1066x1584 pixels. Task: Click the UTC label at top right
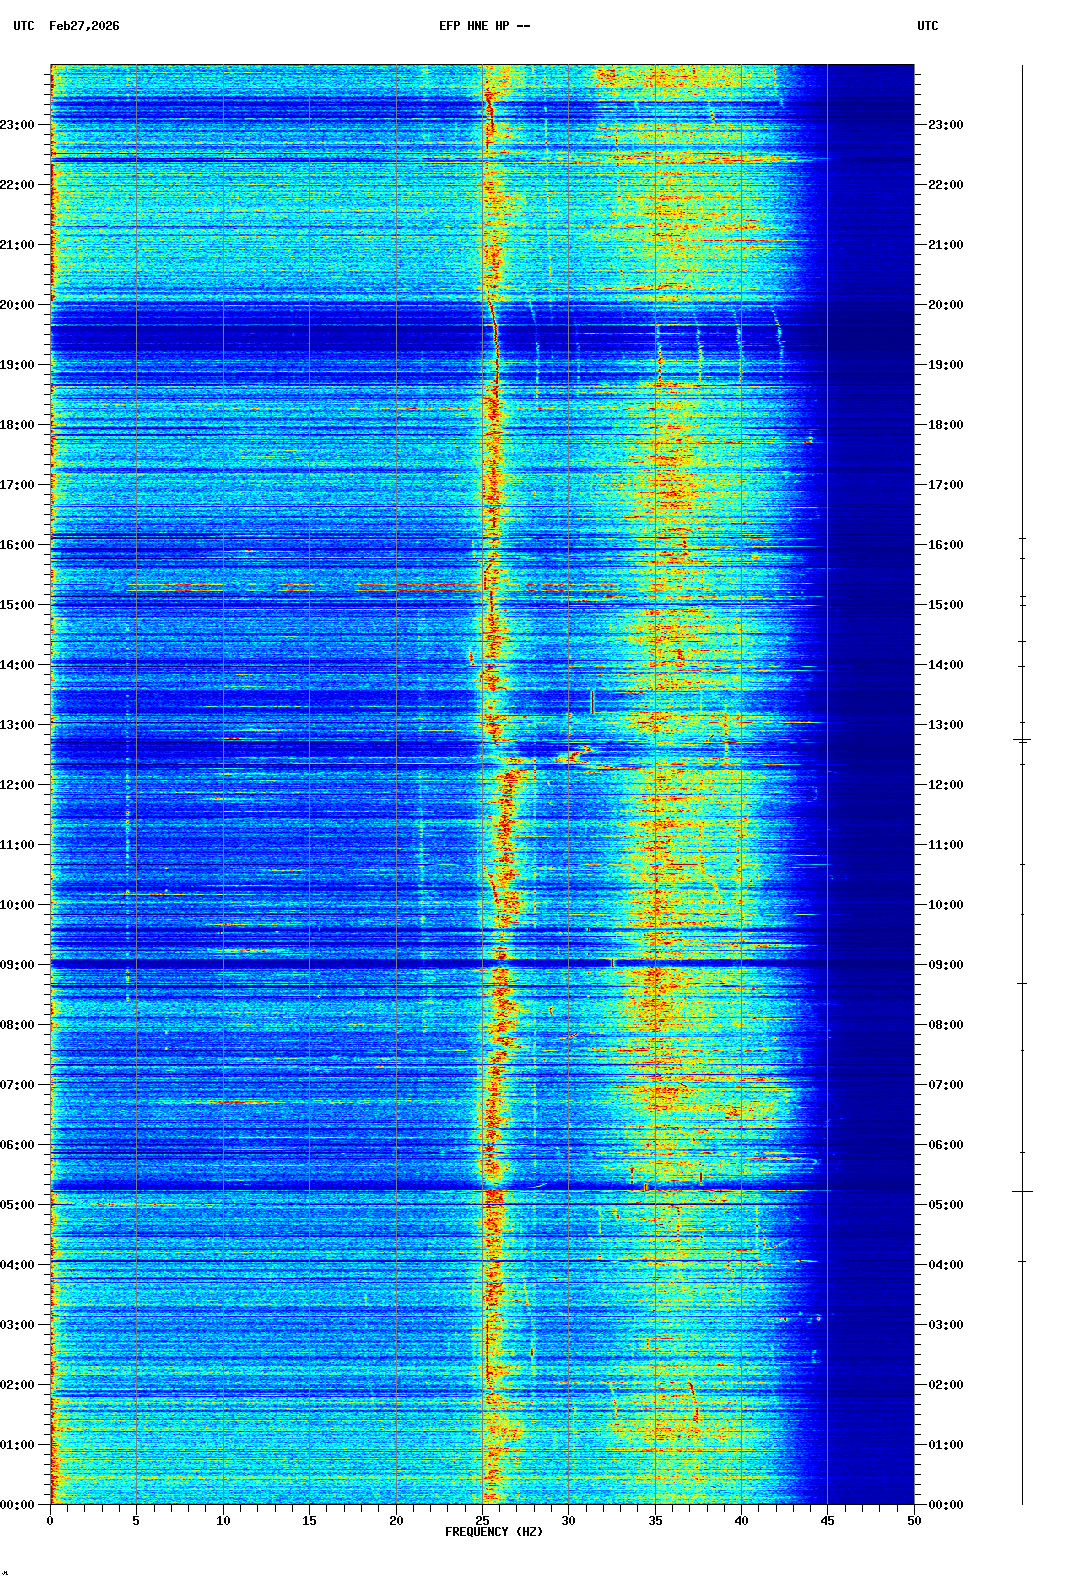click(x=927, y=26)
